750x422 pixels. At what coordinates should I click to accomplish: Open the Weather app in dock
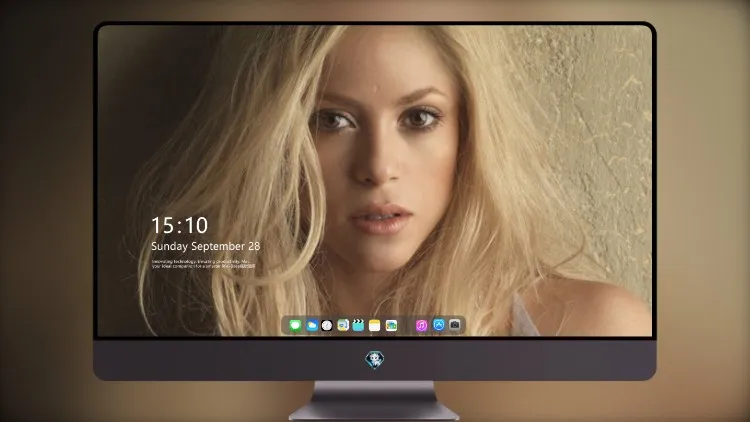pos(311,325)
